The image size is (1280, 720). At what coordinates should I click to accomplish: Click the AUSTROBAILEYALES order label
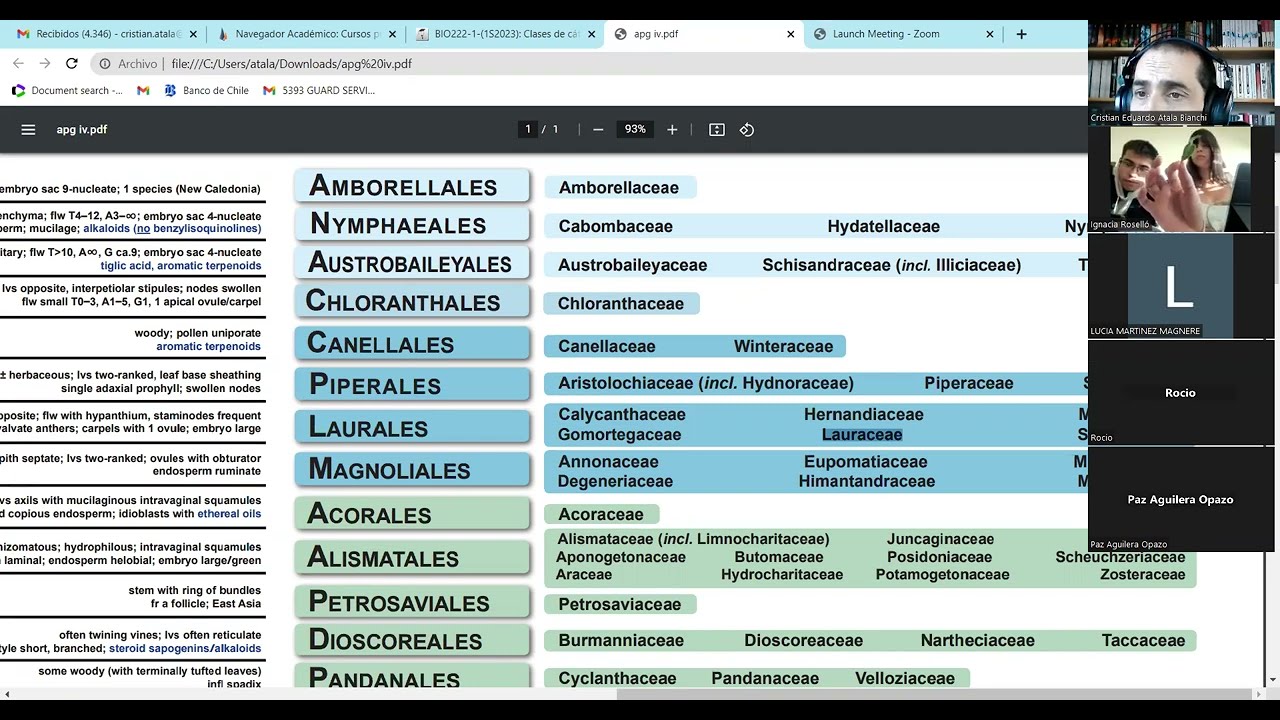pyautogui.click(x=410, y=263)
